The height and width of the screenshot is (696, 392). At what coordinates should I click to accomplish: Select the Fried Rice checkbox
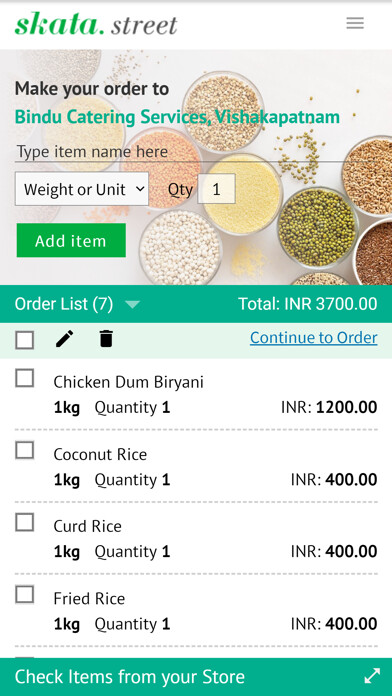pos(24,594)
